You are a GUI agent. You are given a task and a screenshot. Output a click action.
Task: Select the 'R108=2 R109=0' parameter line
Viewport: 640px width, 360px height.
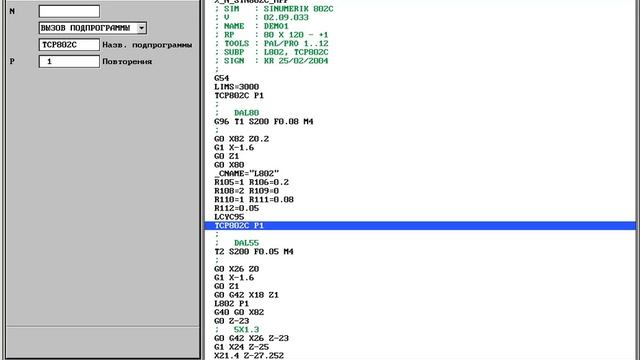click(247, 191)
